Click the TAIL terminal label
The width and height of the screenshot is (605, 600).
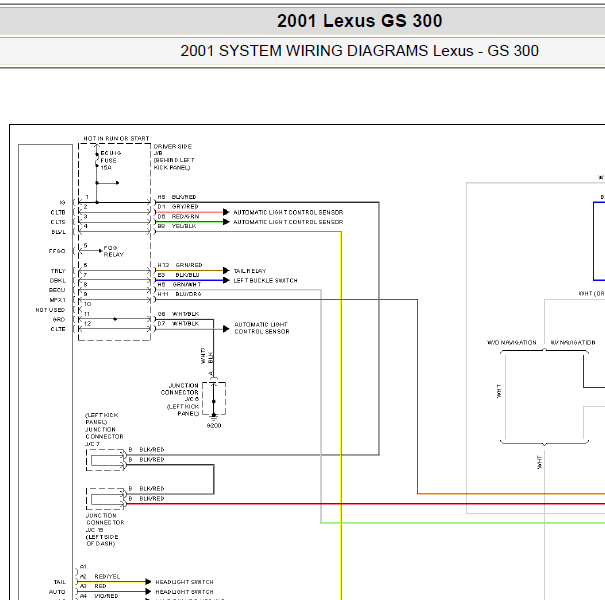pos(60,582)
